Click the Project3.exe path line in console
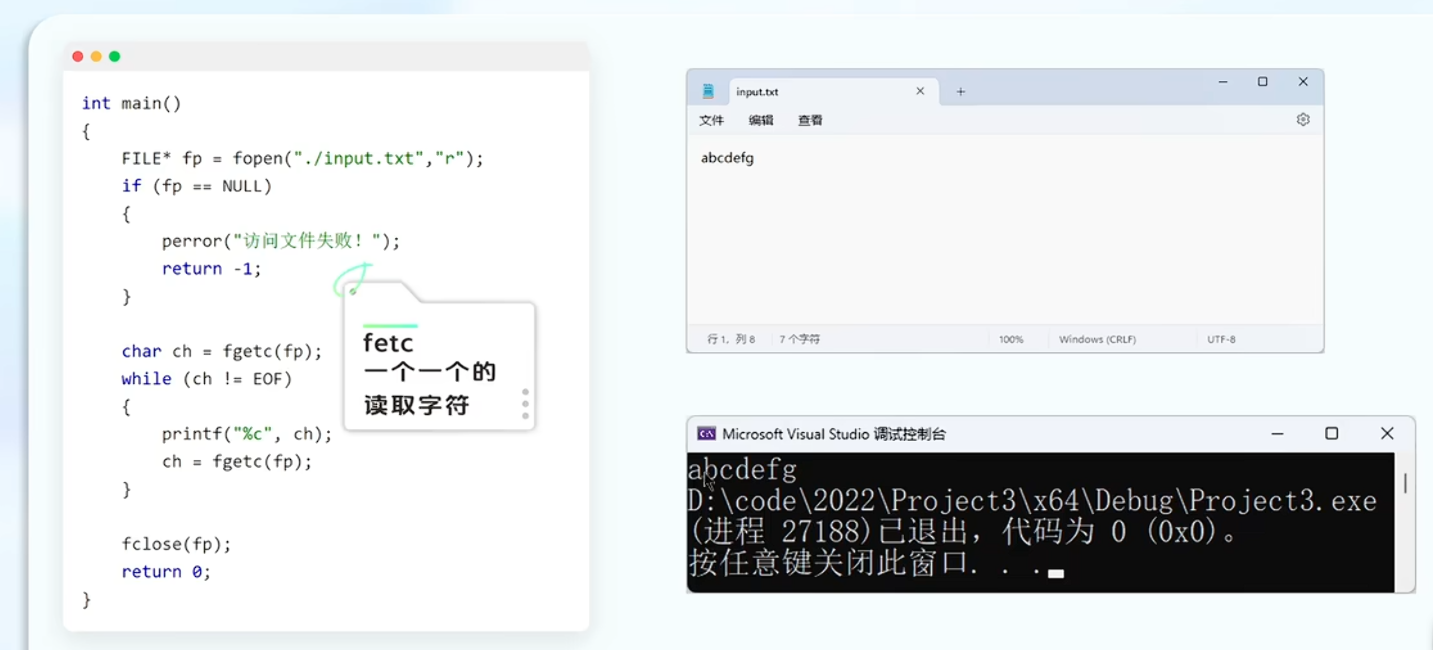 coord(1033,501)
